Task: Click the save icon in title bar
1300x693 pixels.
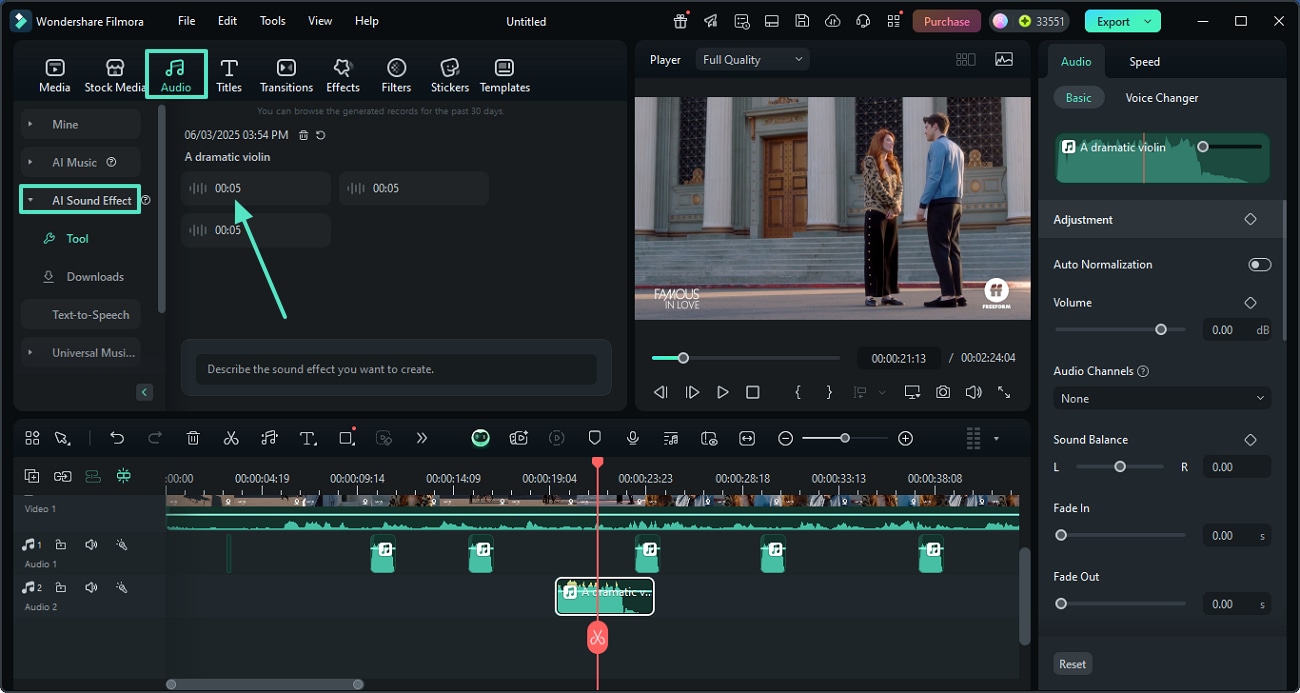Action: click(802, 21)
